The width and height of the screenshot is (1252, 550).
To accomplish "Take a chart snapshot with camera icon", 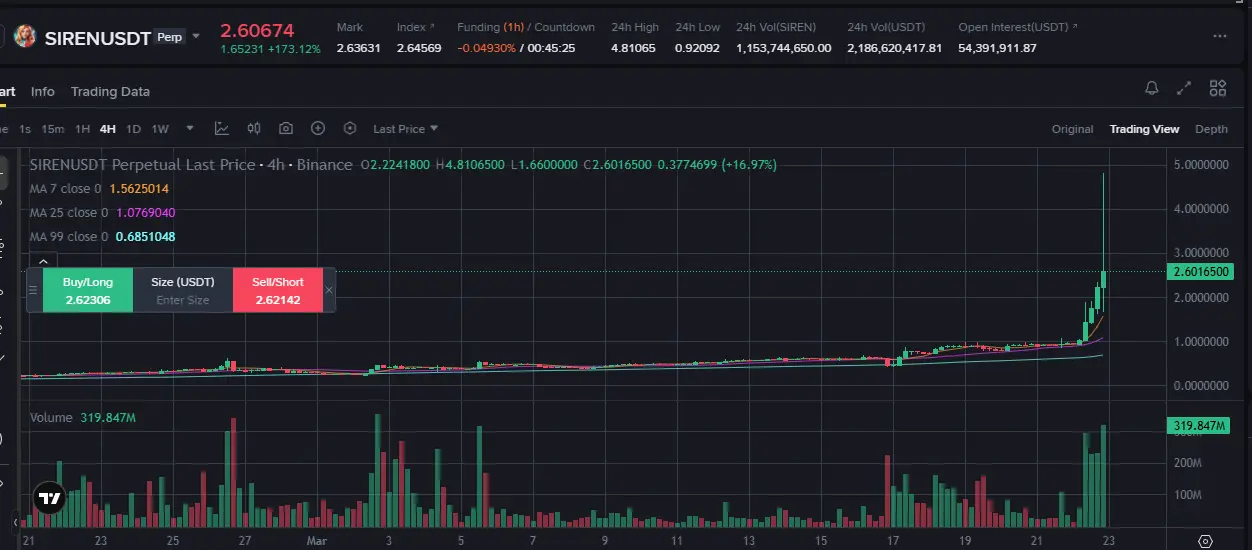I will 286,128.
